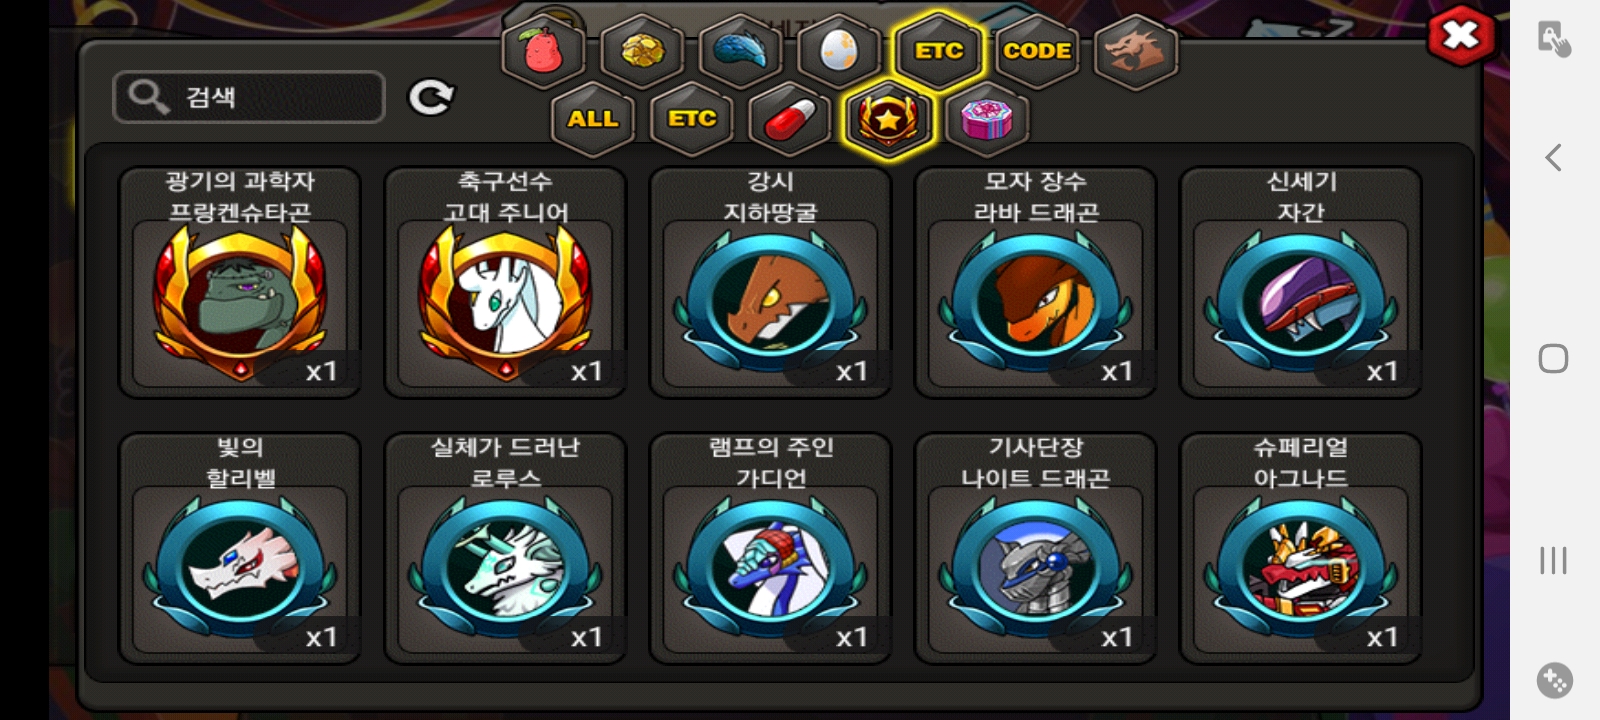The width and height of the screenshot is (1600, 720).
Task: Select the pink gift box filter
Action: [987, 118]
